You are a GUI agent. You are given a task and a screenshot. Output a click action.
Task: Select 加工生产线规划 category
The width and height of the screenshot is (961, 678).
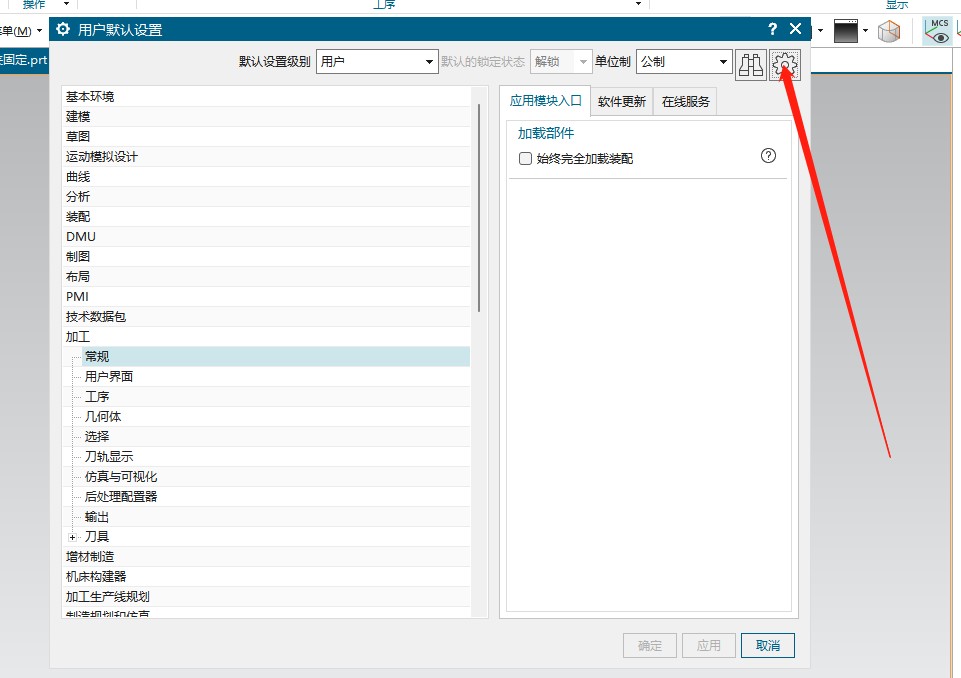click(x=266, y=597)
